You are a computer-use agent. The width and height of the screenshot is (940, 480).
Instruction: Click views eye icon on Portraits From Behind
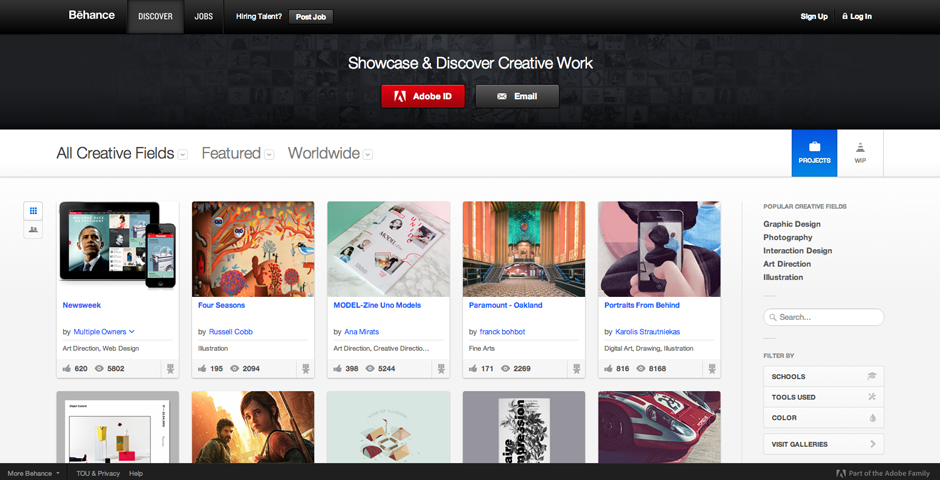641,369
